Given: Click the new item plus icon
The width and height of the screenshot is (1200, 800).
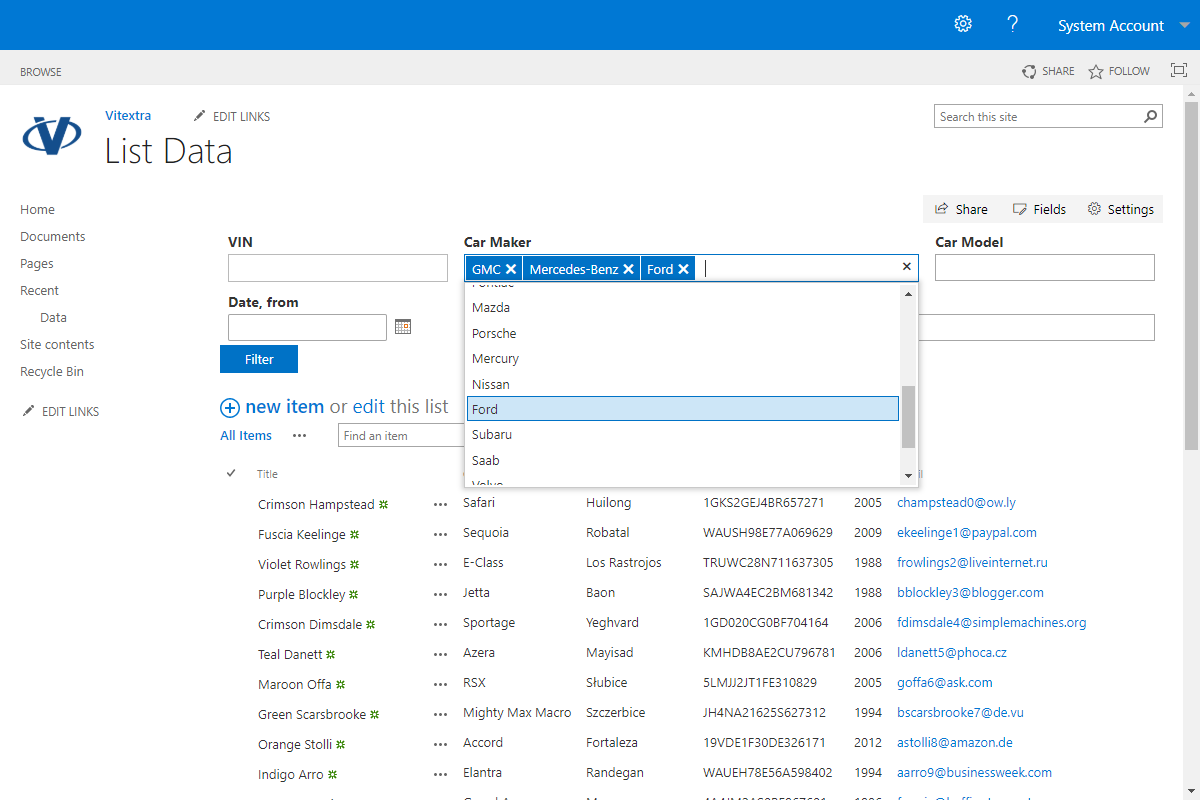Looking at the screenshot, I should [230, 407].
